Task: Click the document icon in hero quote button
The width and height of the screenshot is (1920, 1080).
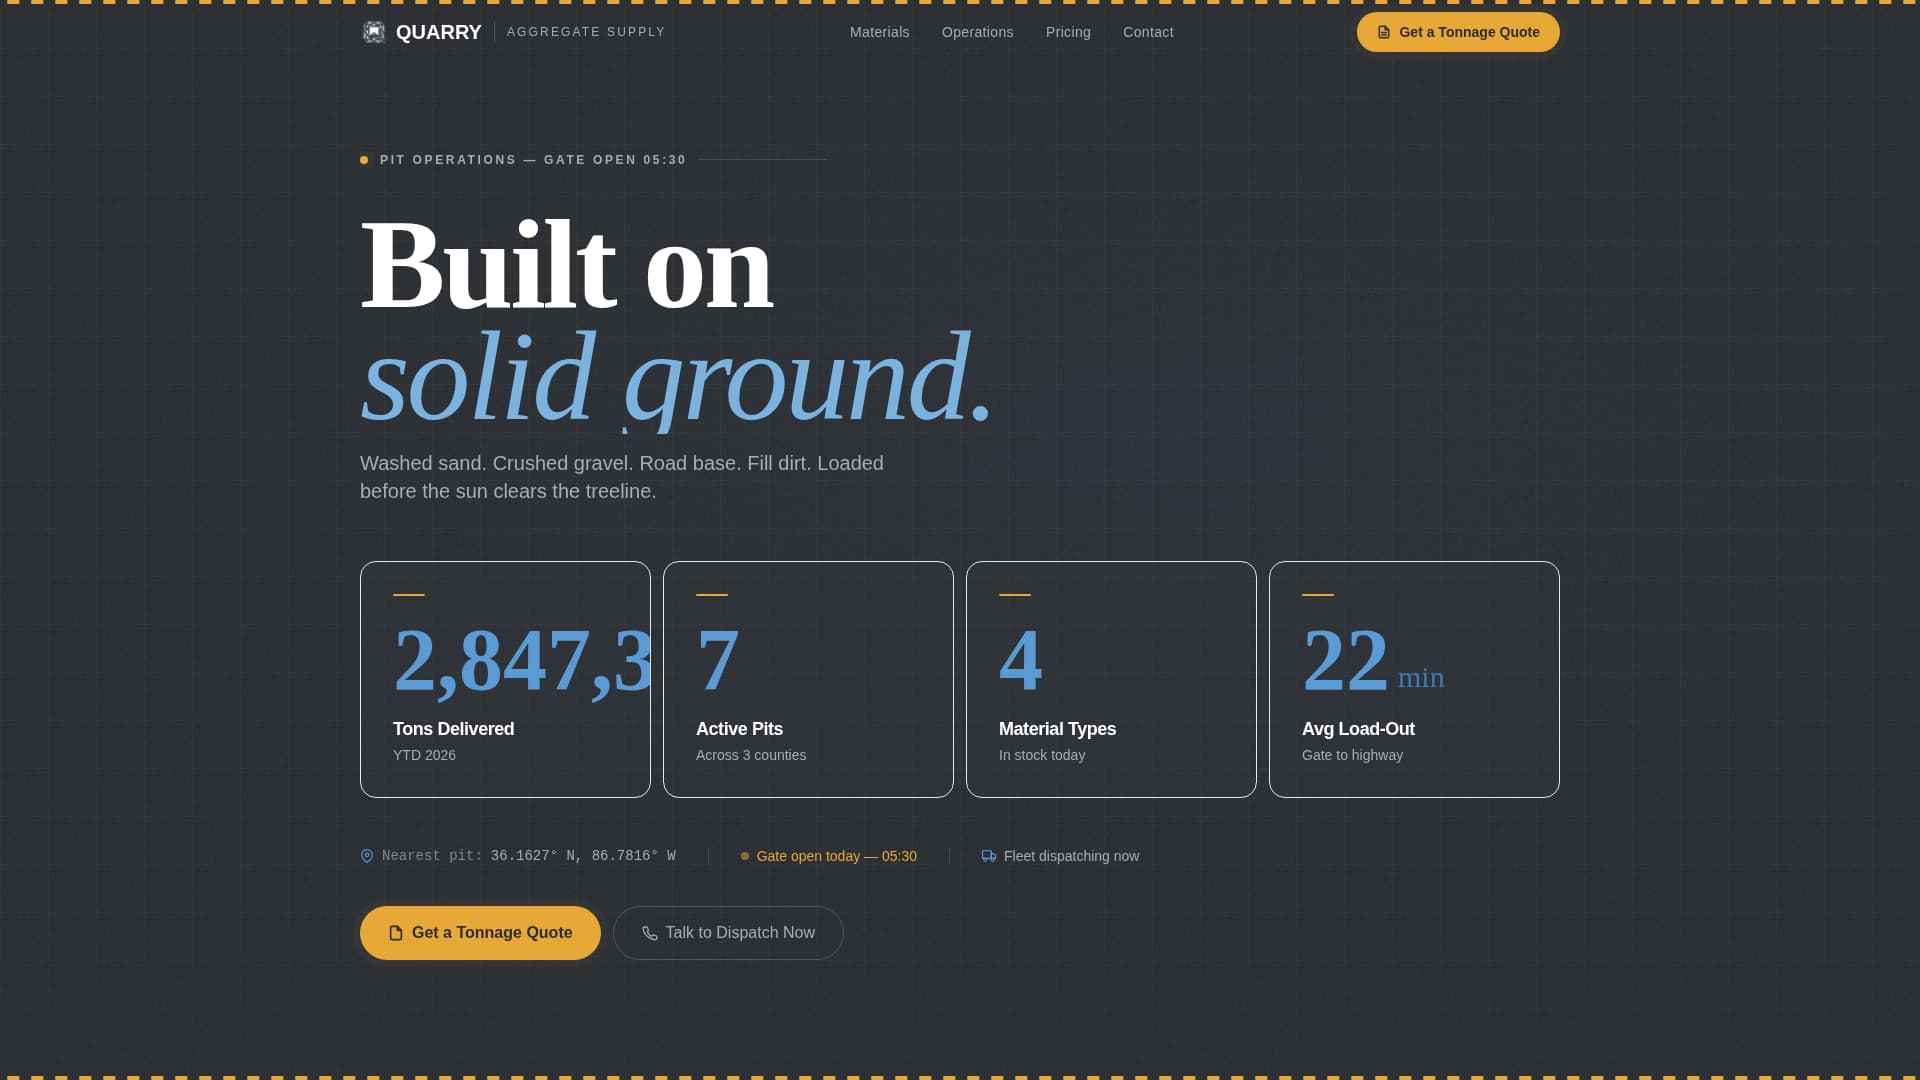Action: pos(396,933)
